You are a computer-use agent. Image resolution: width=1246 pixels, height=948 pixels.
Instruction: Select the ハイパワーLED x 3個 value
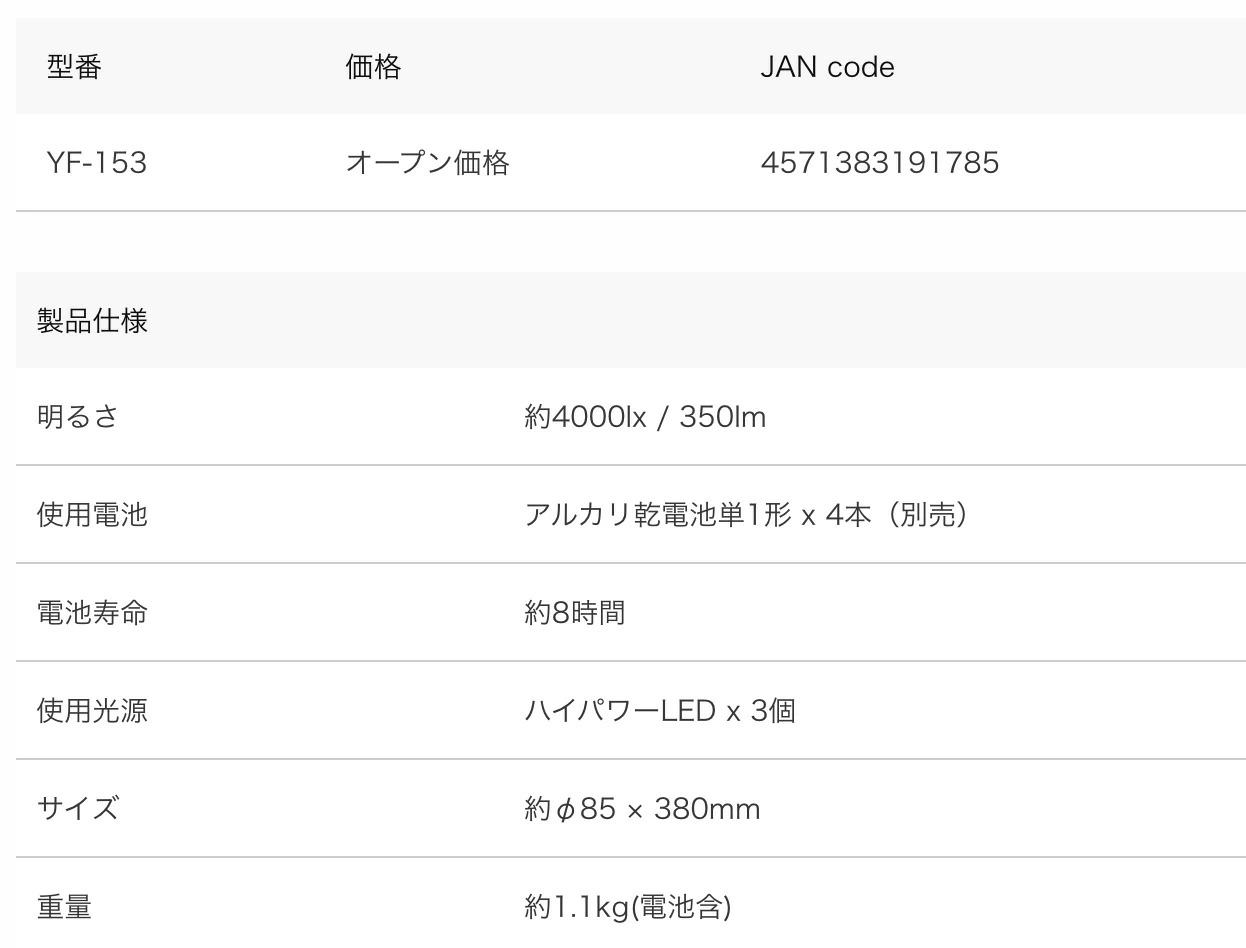pyautogui.click(x=660, y=710)
